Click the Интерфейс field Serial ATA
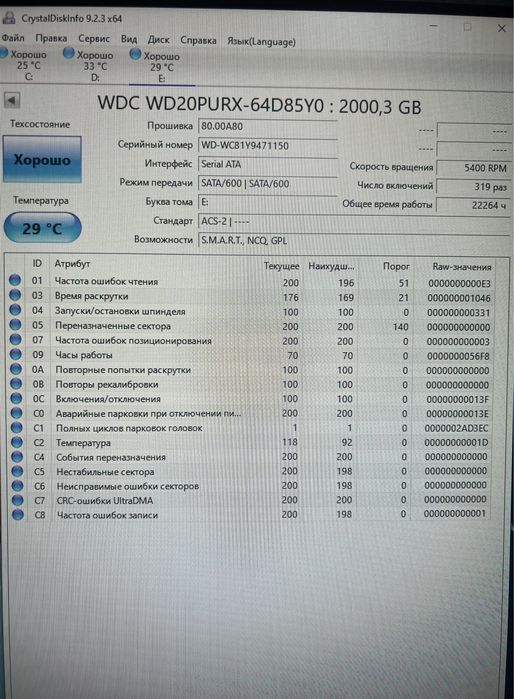 point(267,164)
